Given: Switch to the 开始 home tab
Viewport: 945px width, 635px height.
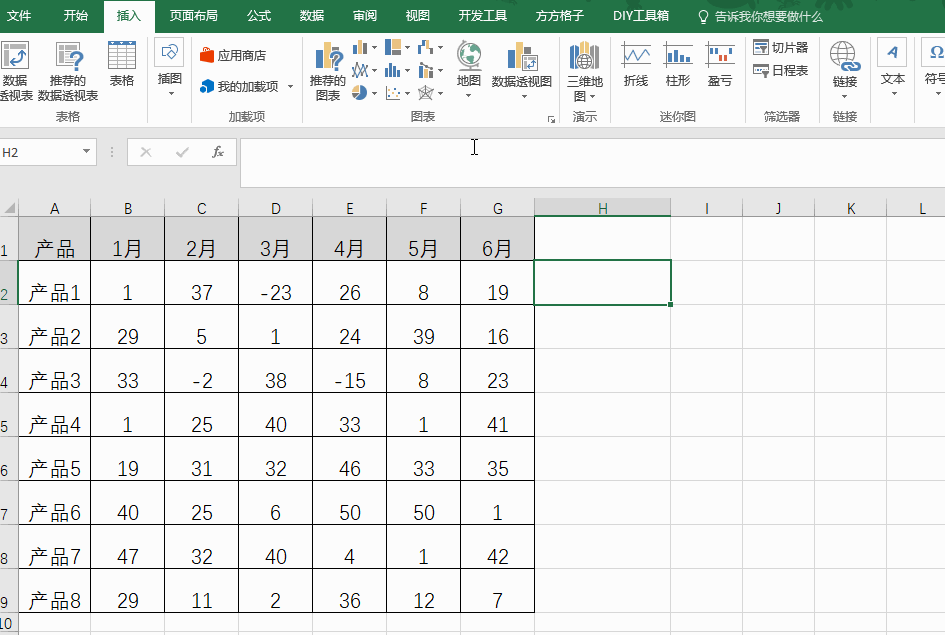Looking at the screenshot, I should coord(75,16).
